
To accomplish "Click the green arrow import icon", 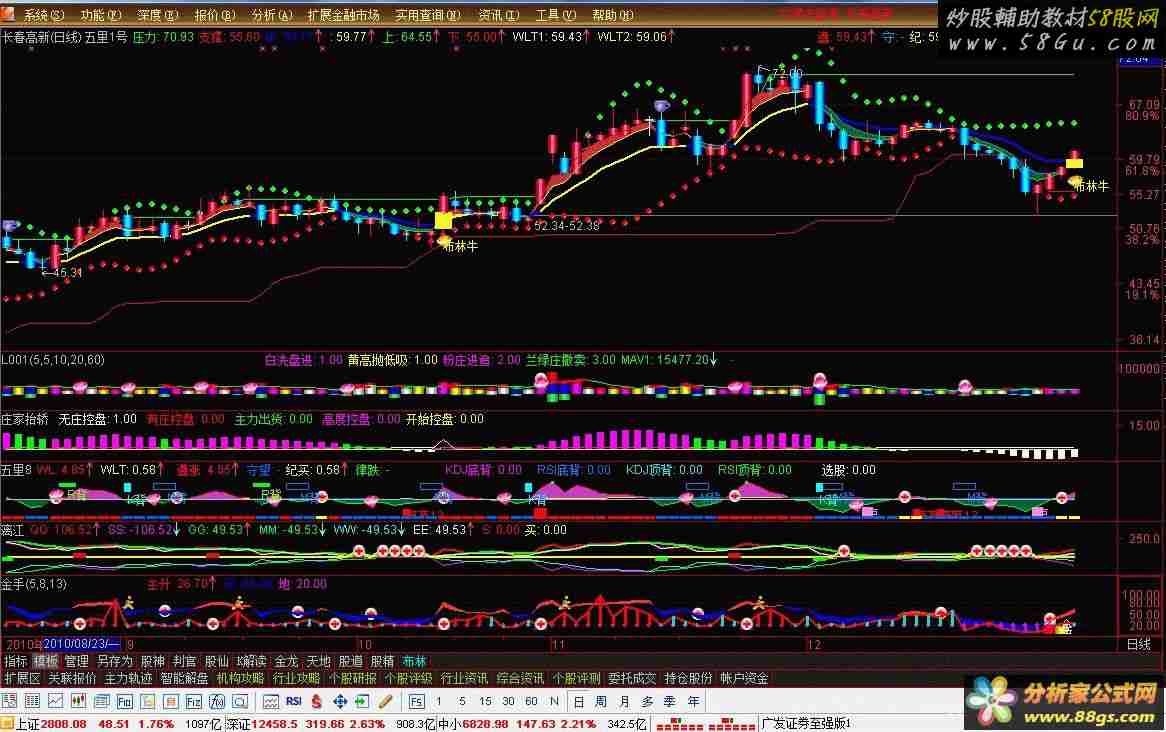I will pyautogui.click(x=362, y=701).
